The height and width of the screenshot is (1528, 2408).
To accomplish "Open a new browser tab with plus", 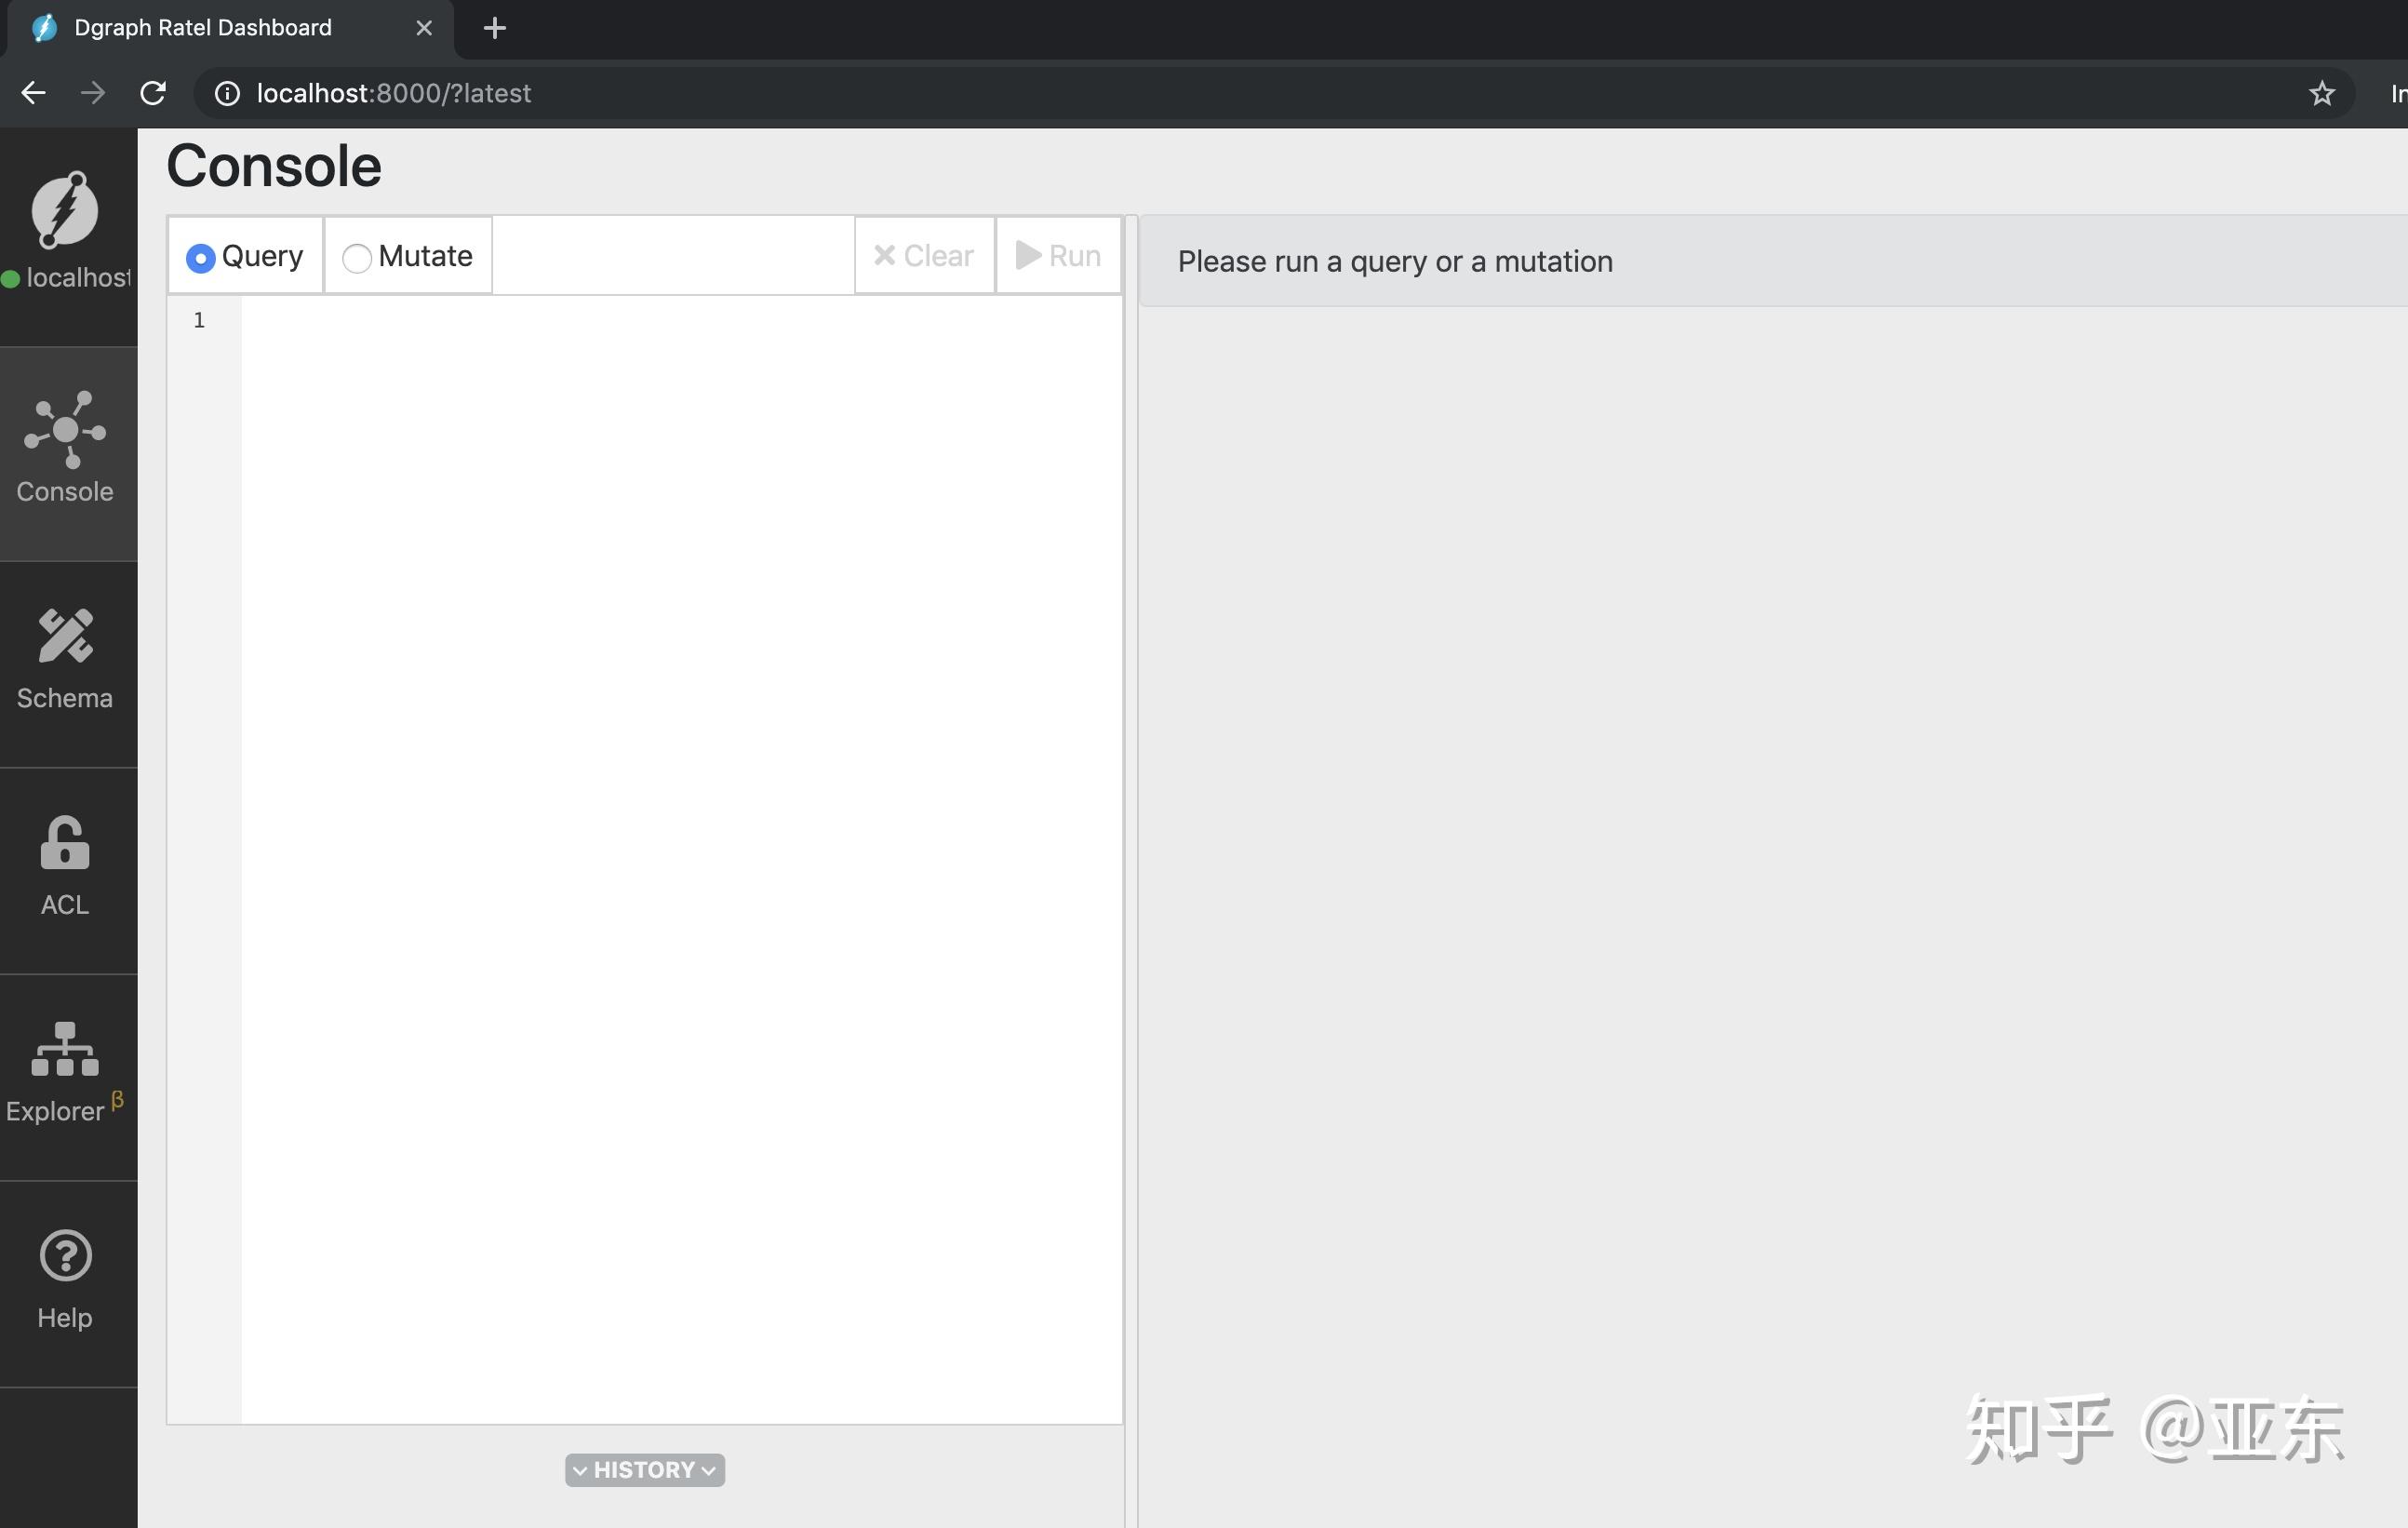I will coord(494,28).
